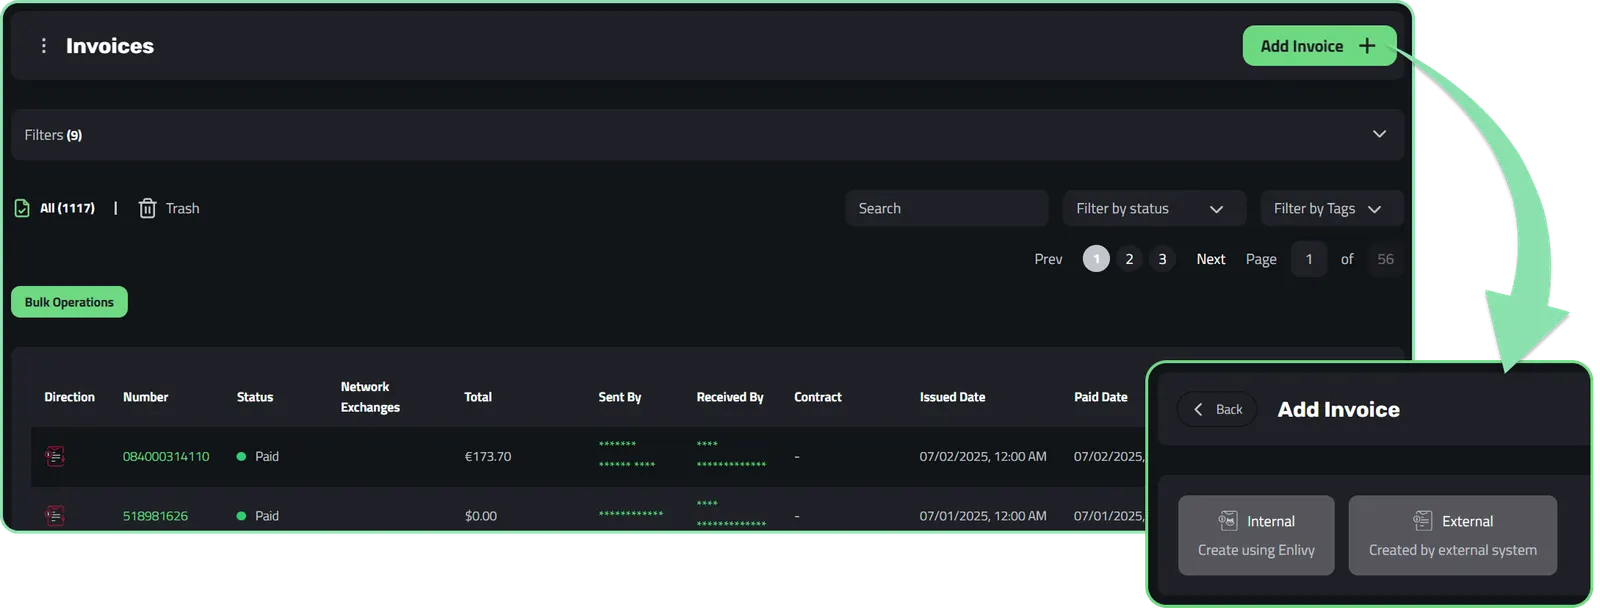Open the Filter by Tags dropdown

click(x=1331, y=208)
